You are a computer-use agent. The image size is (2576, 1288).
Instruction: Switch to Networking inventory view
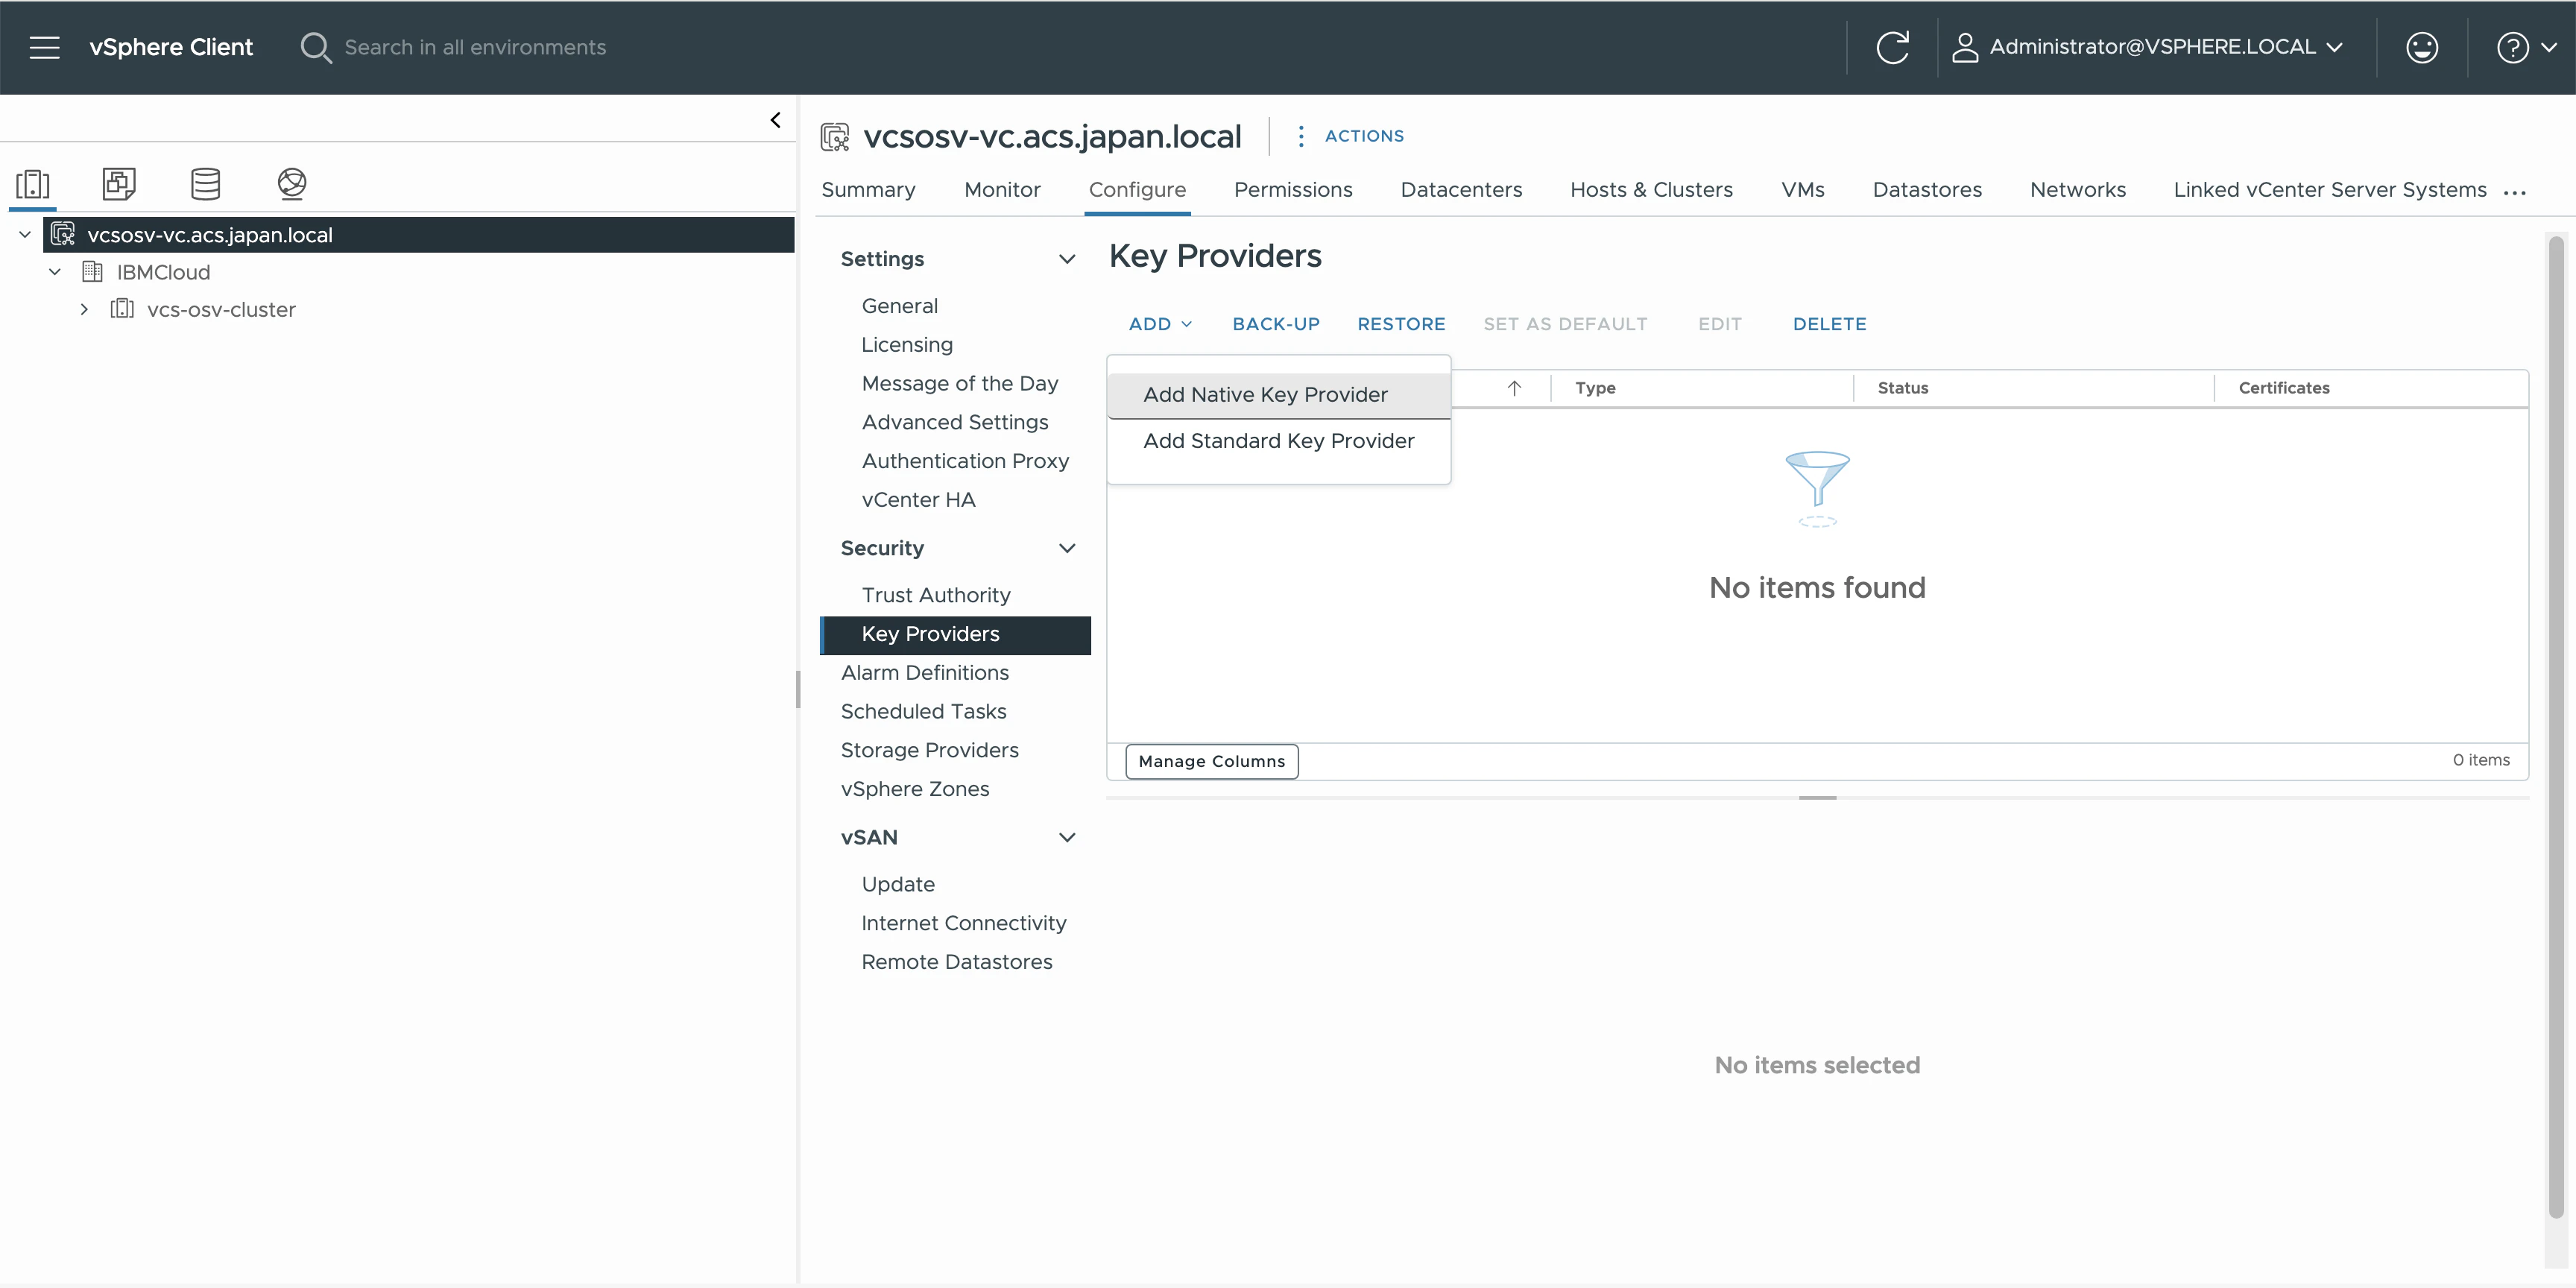coord(292,184)
